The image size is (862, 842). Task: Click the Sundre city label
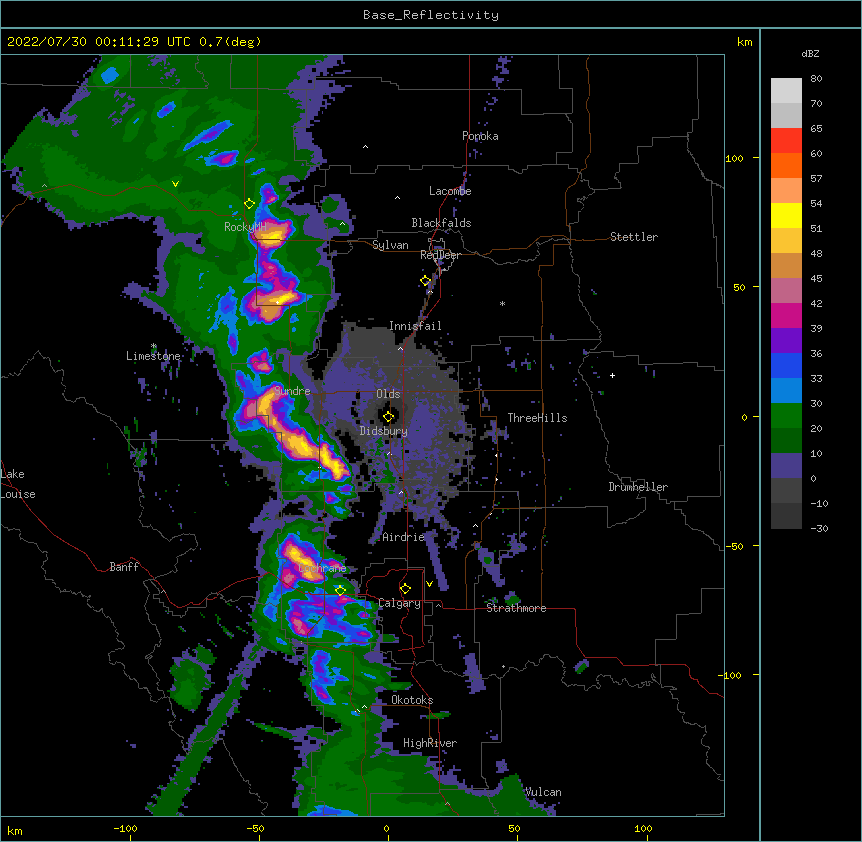292,391
